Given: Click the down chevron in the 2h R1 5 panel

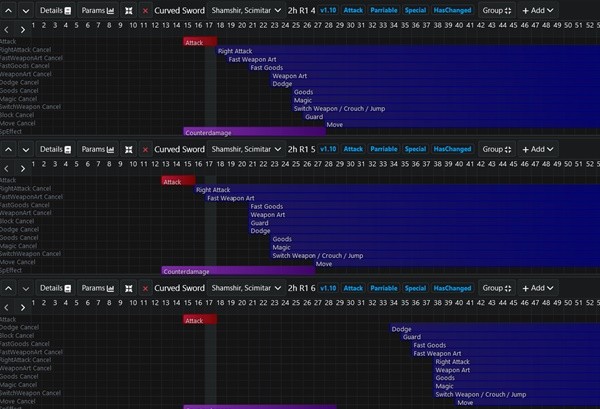Looking at the screenshot, I should click(26, 149).
